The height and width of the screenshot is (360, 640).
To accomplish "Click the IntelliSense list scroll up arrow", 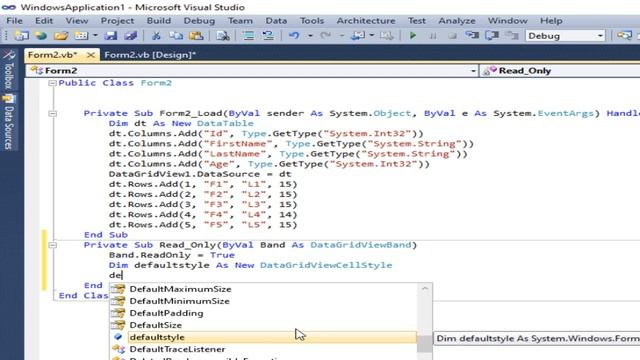I will (425, 289).
